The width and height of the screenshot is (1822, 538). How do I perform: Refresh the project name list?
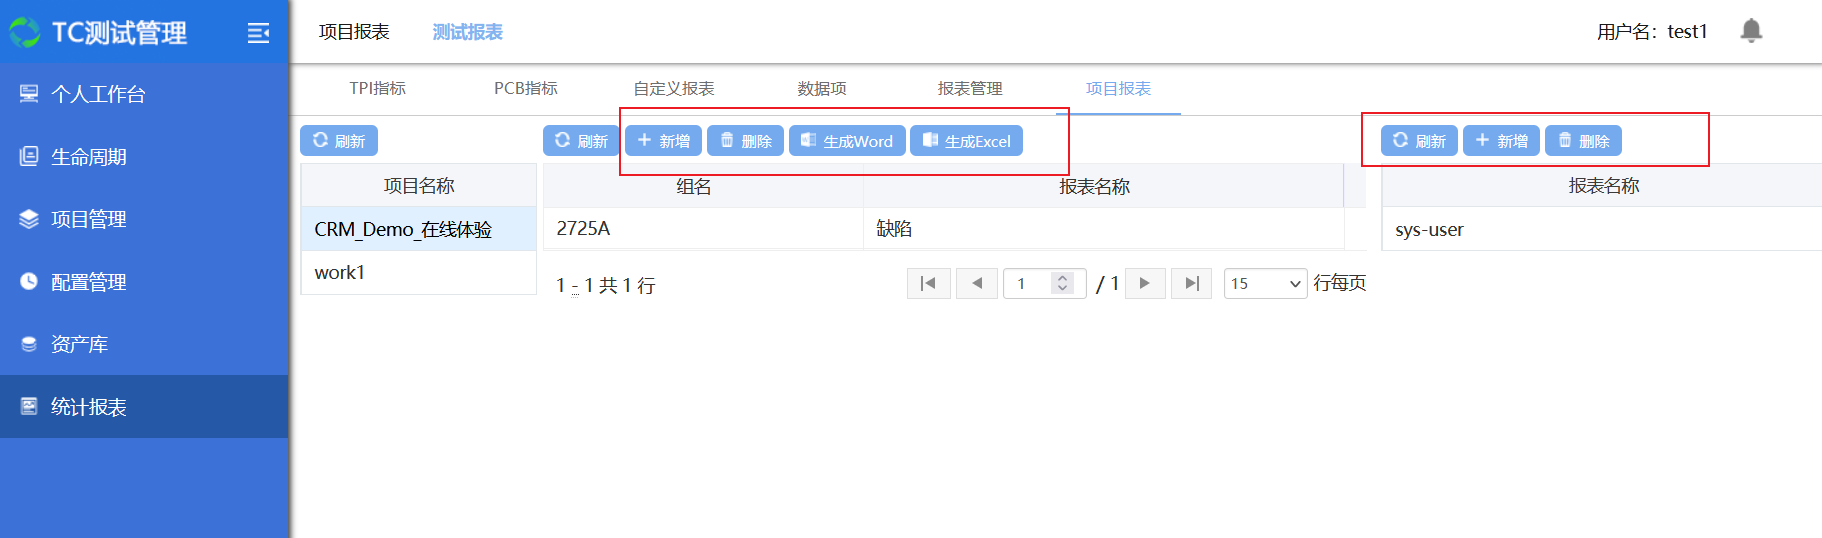[339, 141]
